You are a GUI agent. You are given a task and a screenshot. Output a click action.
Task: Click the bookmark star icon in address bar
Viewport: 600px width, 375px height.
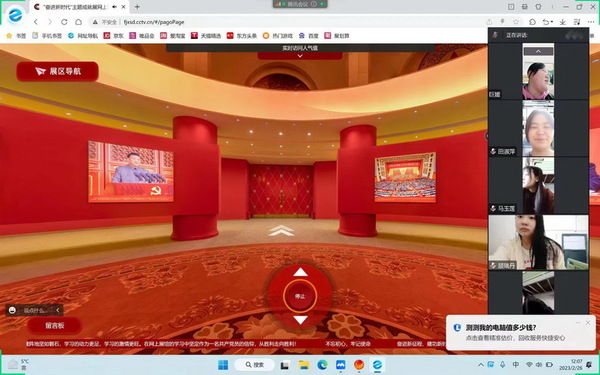(516, 22)
